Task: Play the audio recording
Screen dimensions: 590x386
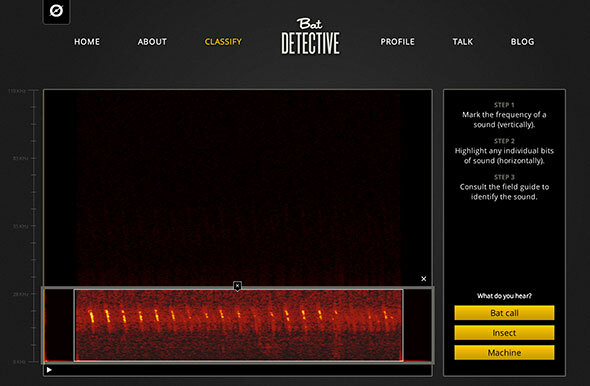Action: pos(49,370)
